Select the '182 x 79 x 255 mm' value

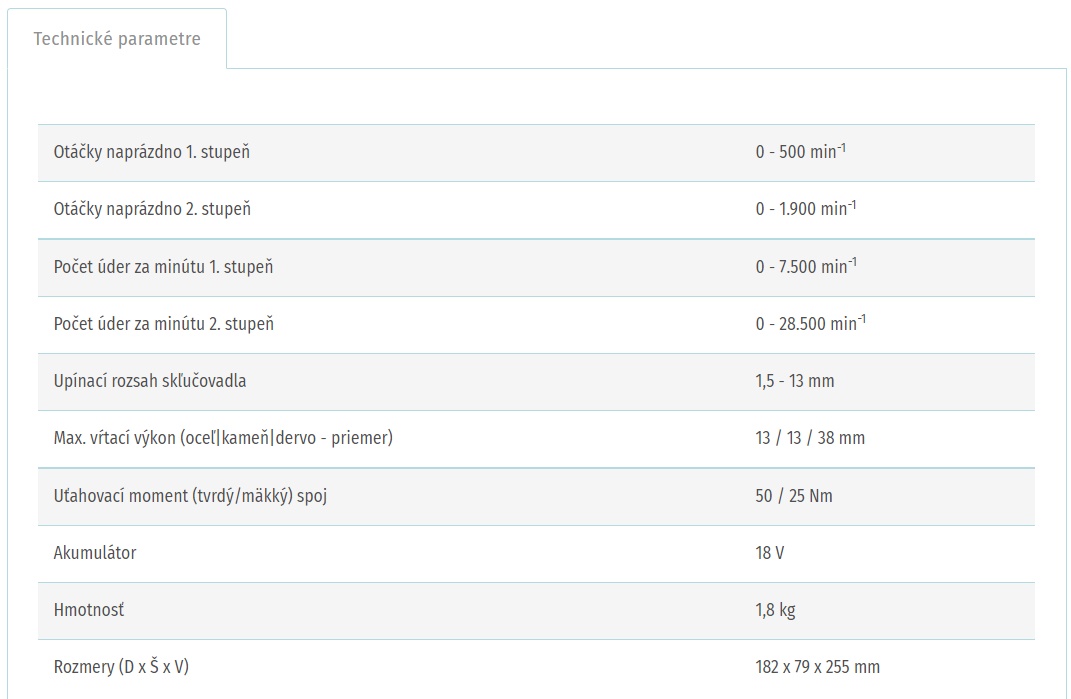pos(818,667)
